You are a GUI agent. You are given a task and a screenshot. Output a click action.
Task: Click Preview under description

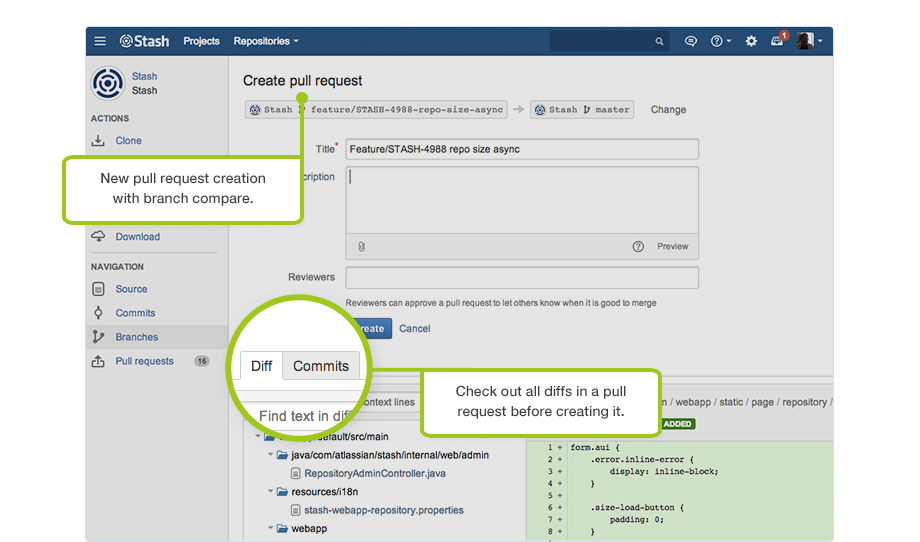672,246
